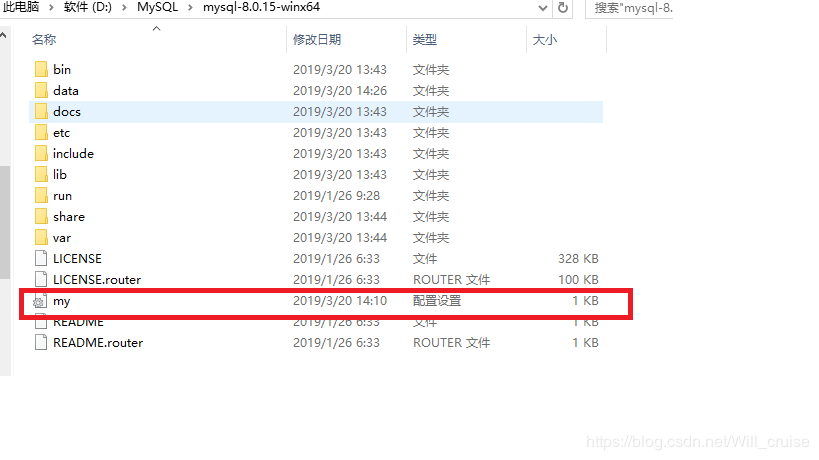The image size is (819, 460).
Task: Click the run folder icon
Action: coord(41,196)
